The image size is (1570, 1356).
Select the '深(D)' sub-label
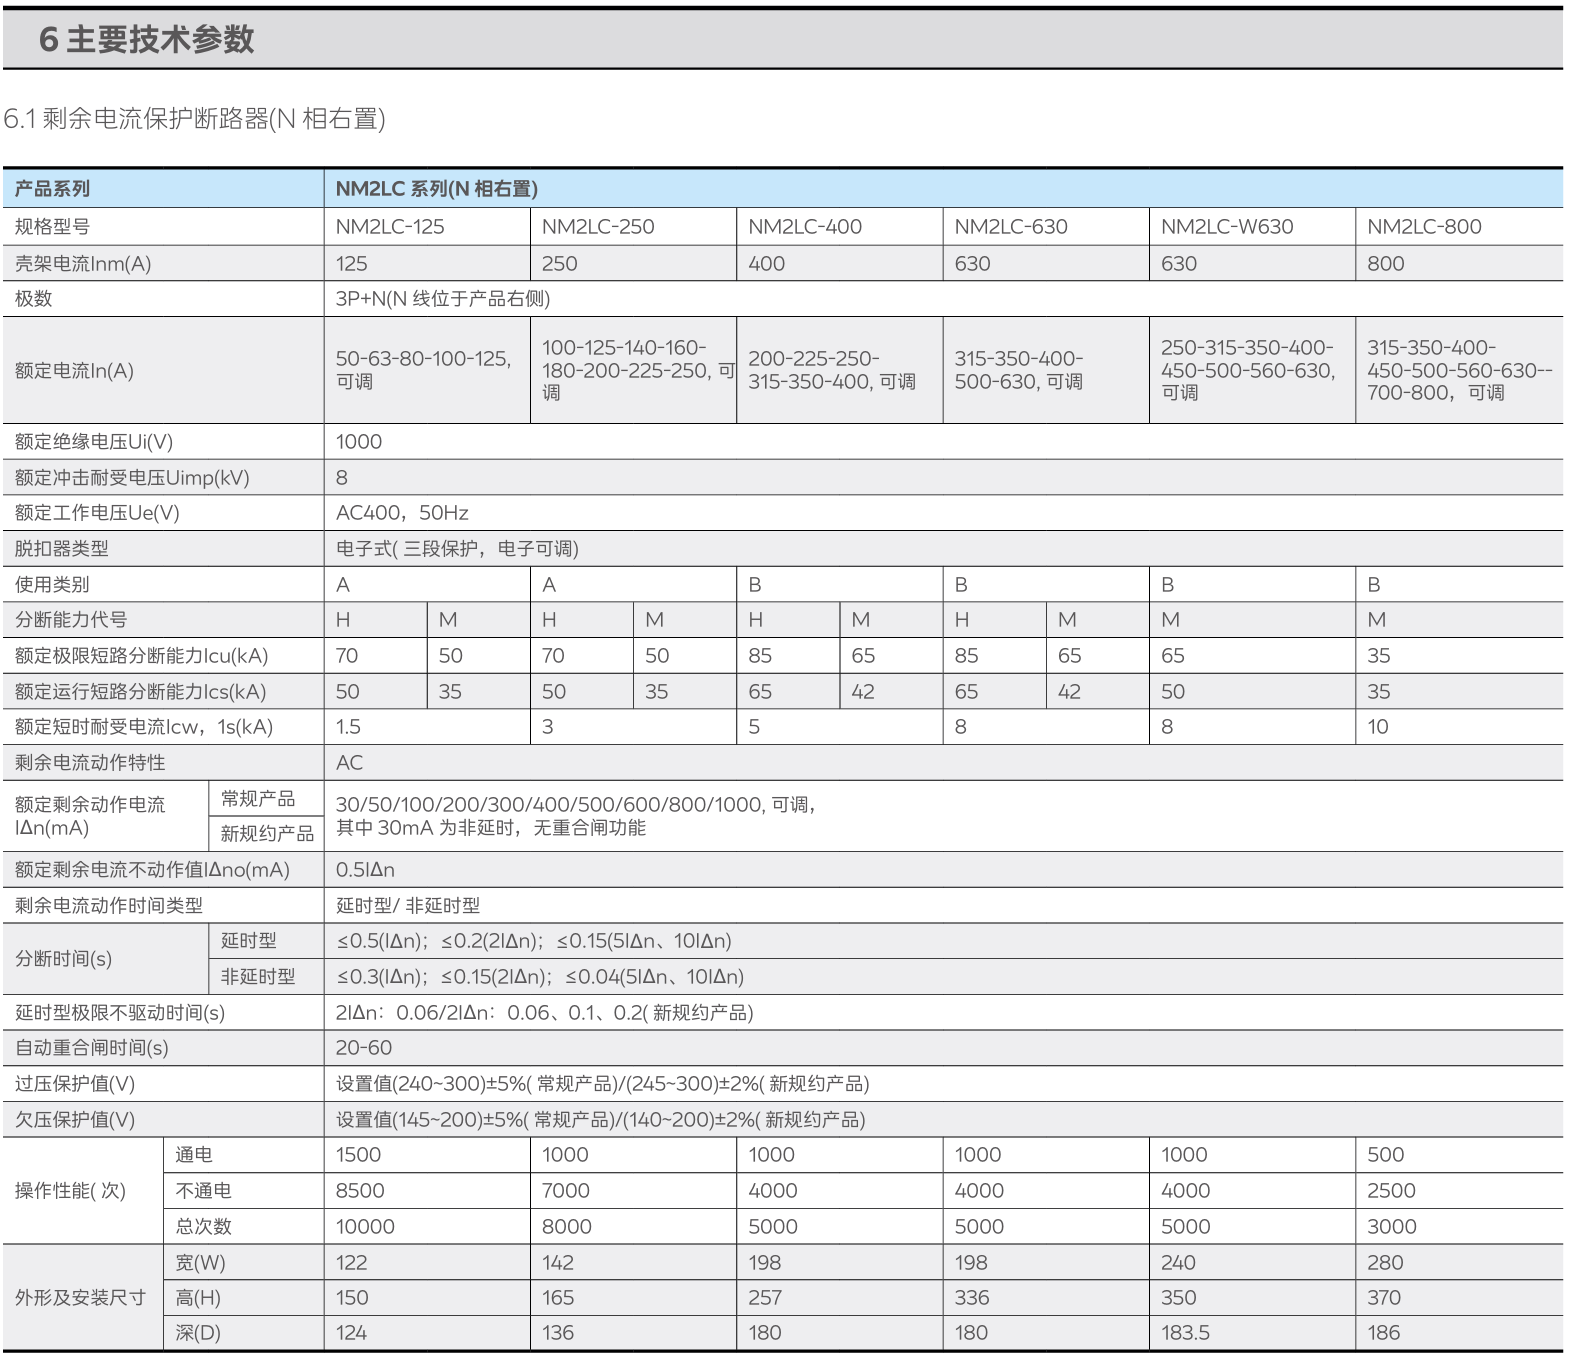pos(198,1333)
